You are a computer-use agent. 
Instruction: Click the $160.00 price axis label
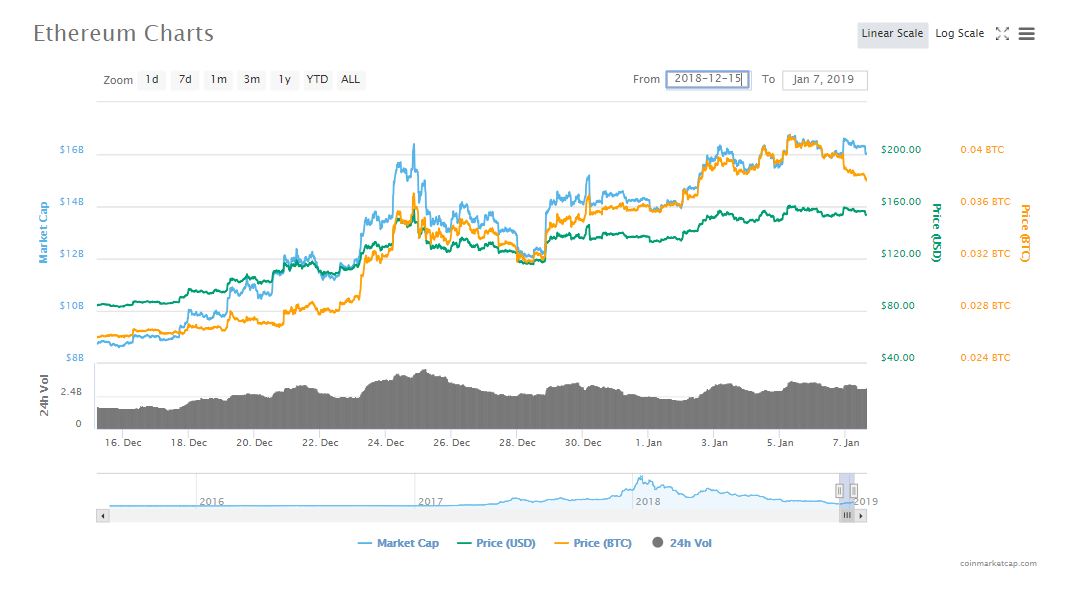pos(901,202)
